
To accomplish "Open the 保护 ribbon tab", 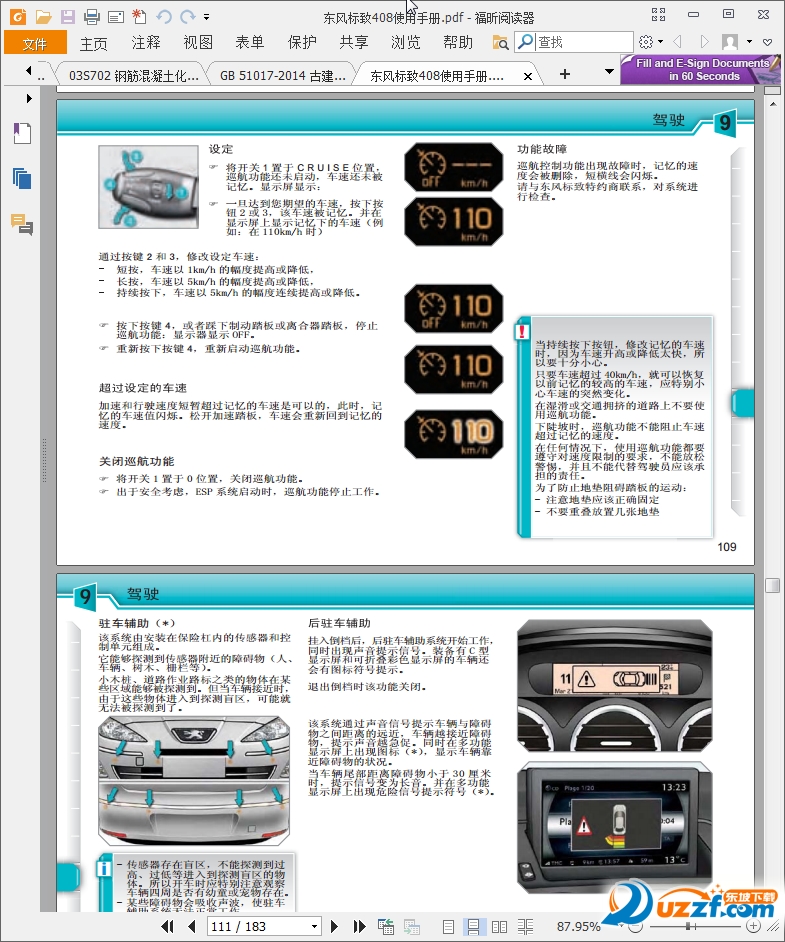I will click(302, 42).
